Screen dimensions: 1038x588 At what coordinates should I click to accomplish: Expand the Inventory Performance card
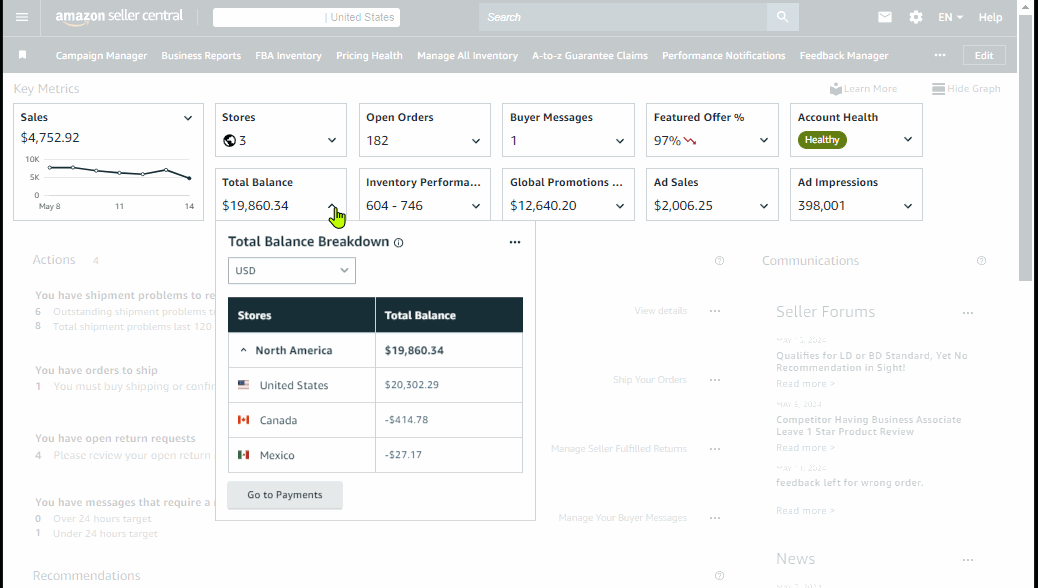point(476,206)
